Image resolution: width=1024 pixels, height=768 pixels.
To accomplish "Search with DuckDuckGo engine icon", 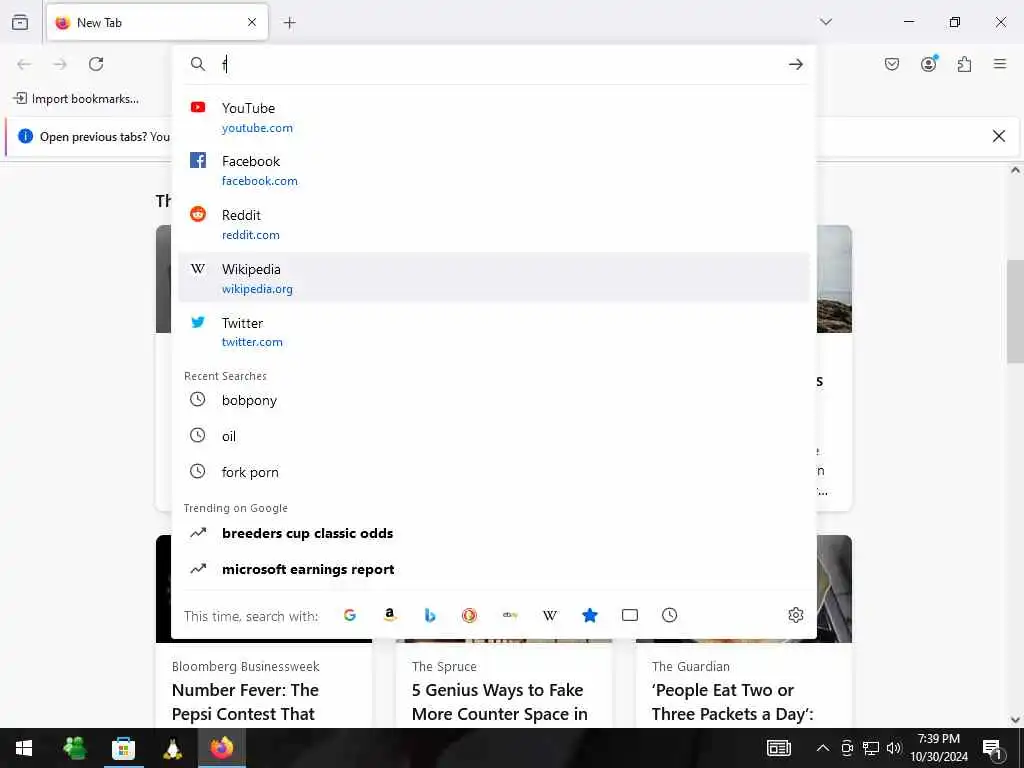I will 470,615.
